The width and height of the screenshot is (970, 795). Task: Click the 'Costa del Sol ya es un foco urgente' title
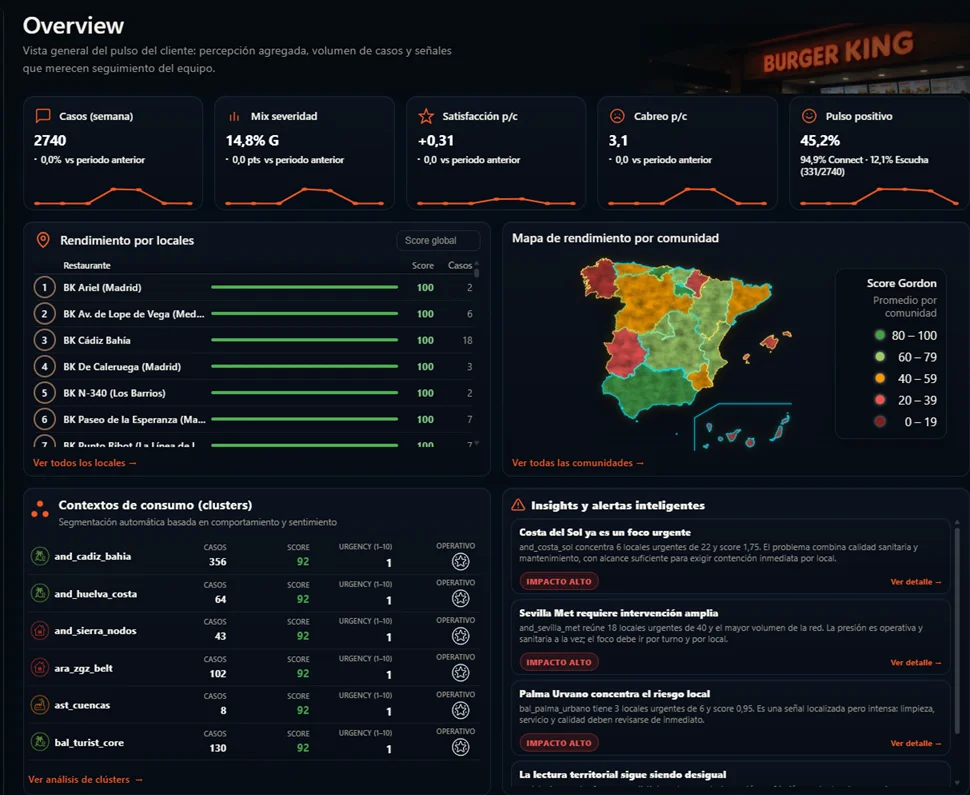[605, 532]
